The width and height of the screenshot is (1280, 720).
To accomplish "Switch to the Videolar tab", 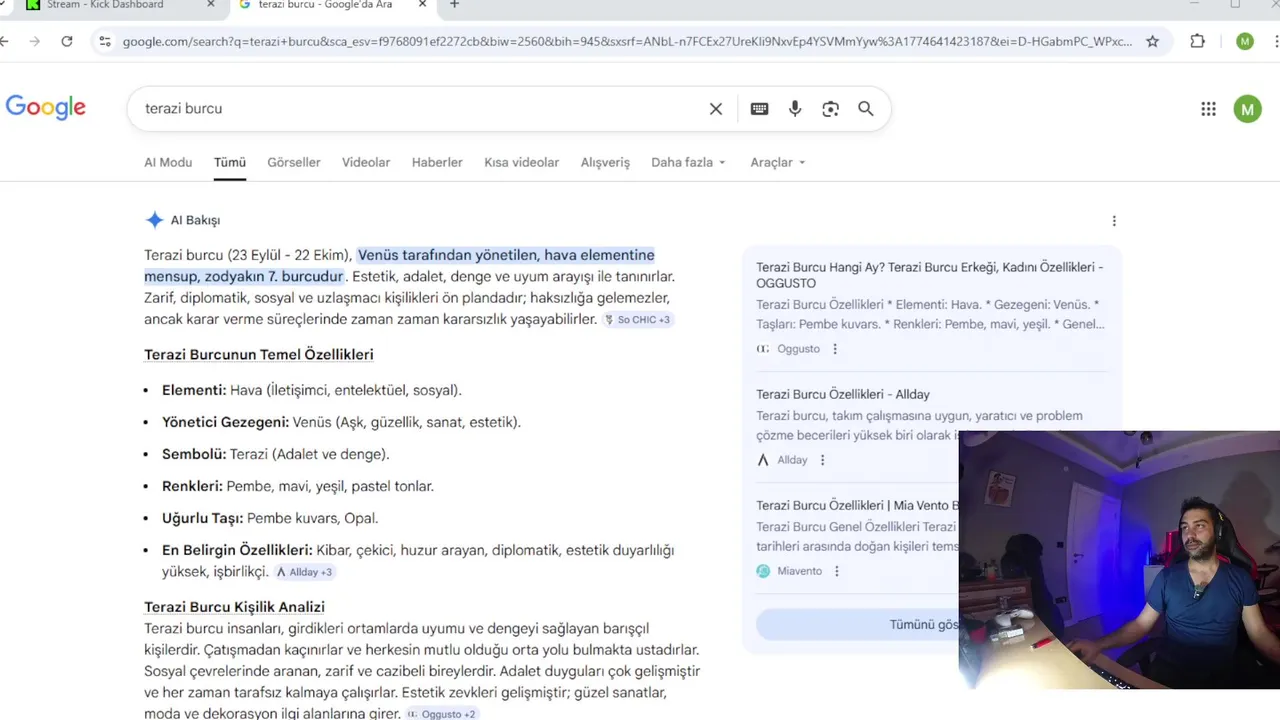I will coord(366,162).
